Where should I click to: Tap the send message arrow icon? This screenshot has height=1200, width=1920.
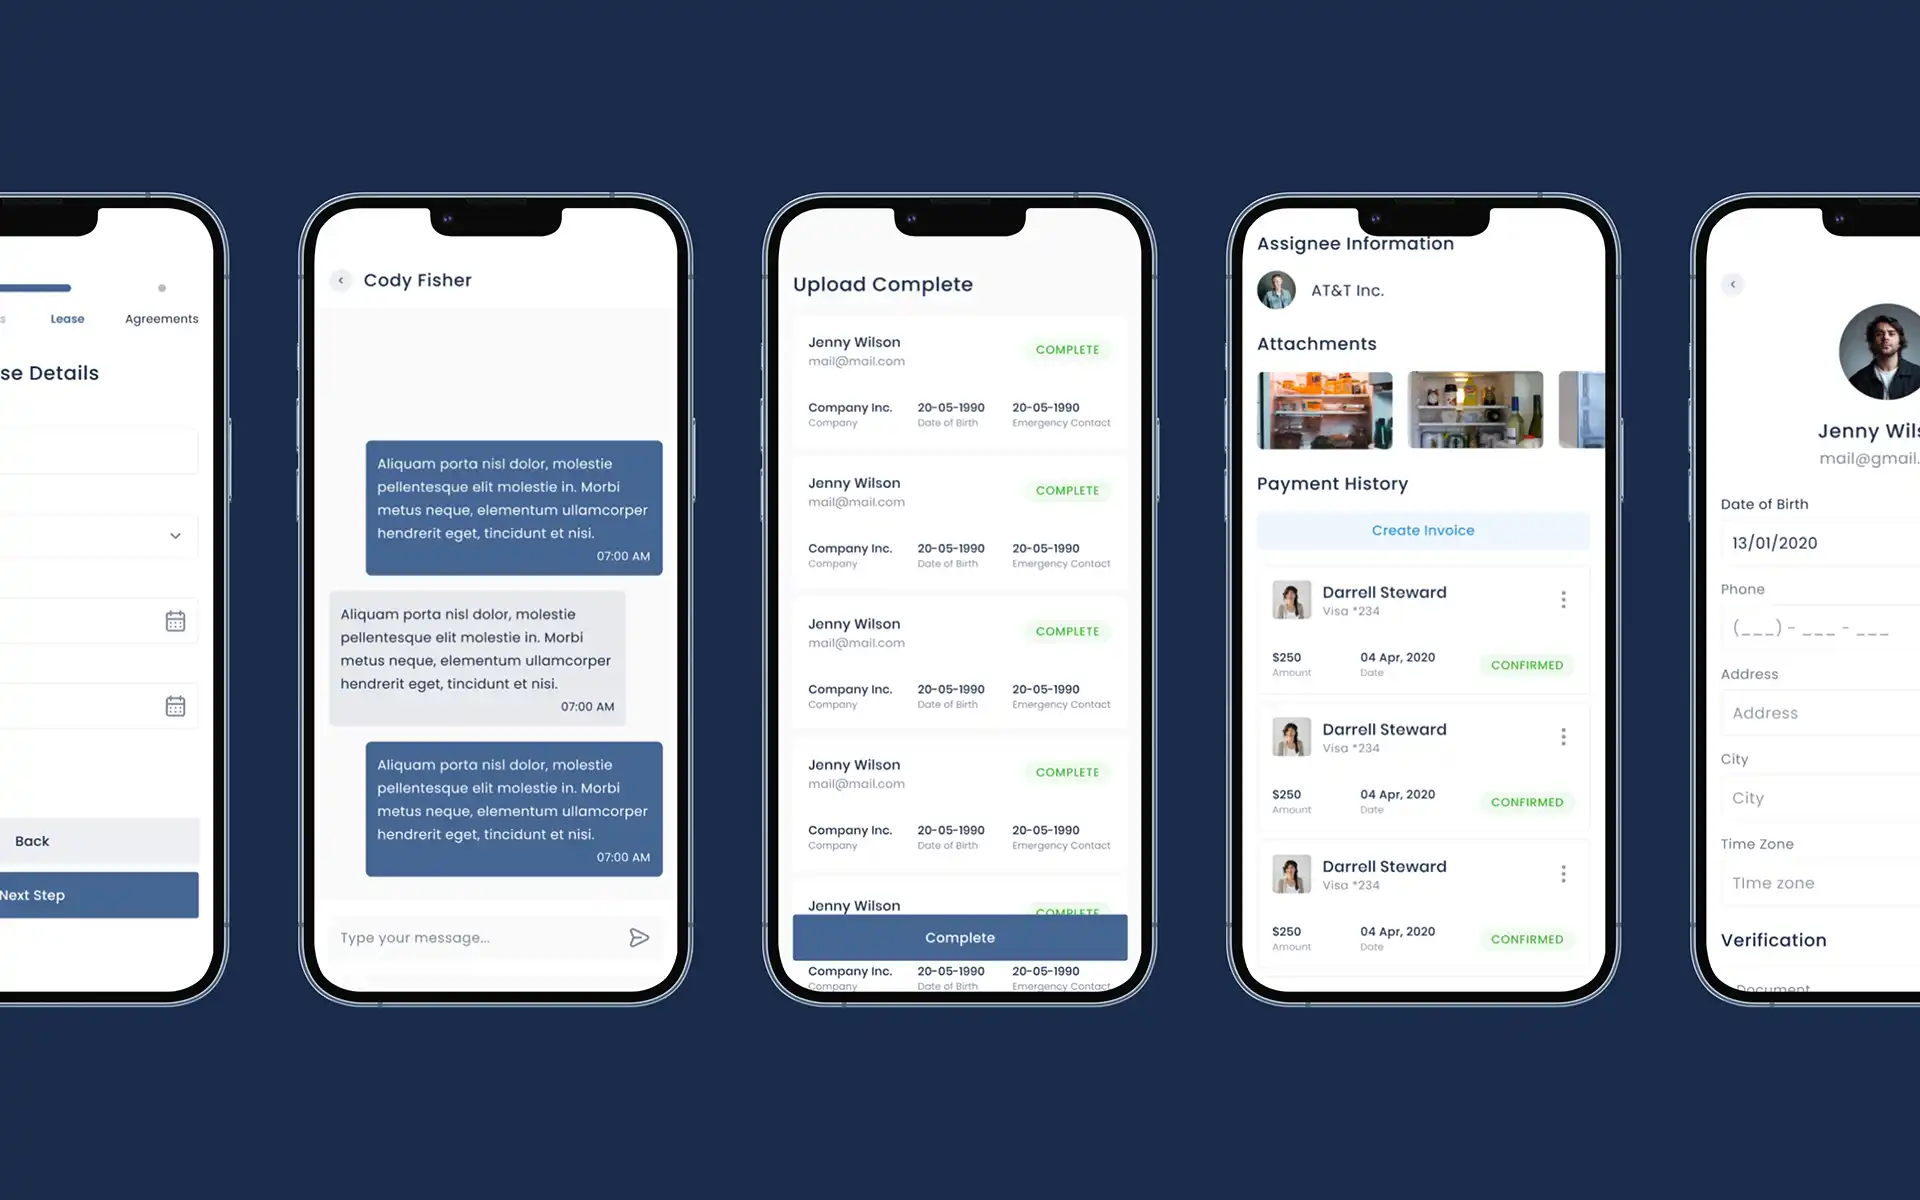639,937
